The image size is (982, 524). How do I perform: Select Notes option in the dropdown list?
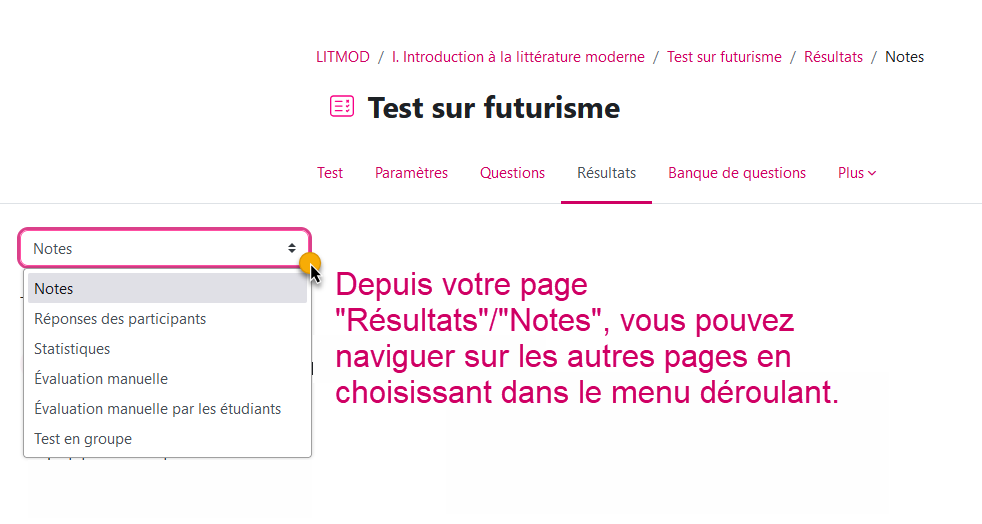(x=54, y=289)
